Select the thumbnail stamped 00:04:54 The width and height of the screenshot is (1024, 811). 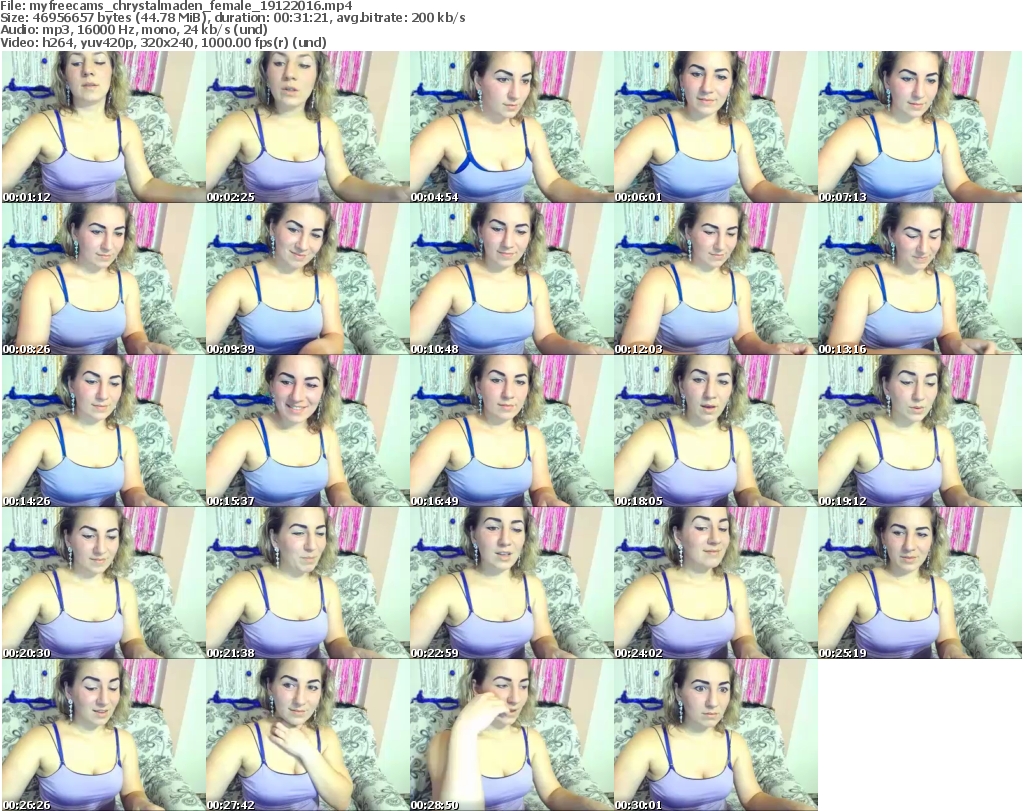511,127
